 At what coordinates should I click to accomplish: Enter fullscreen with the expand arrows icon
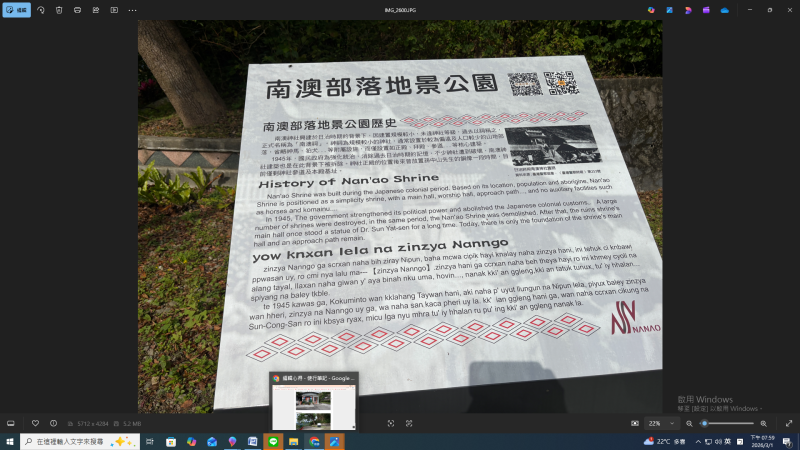789,423
